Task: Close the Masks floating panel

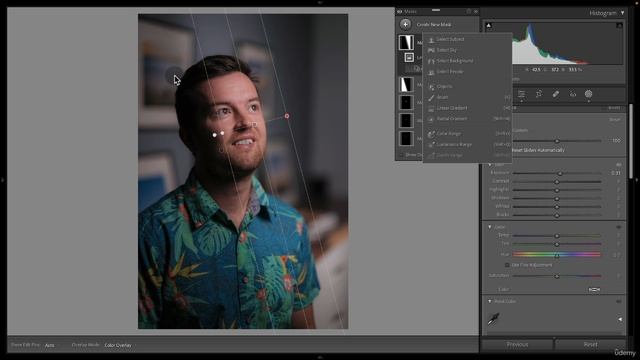Action: tap(476, 11)
